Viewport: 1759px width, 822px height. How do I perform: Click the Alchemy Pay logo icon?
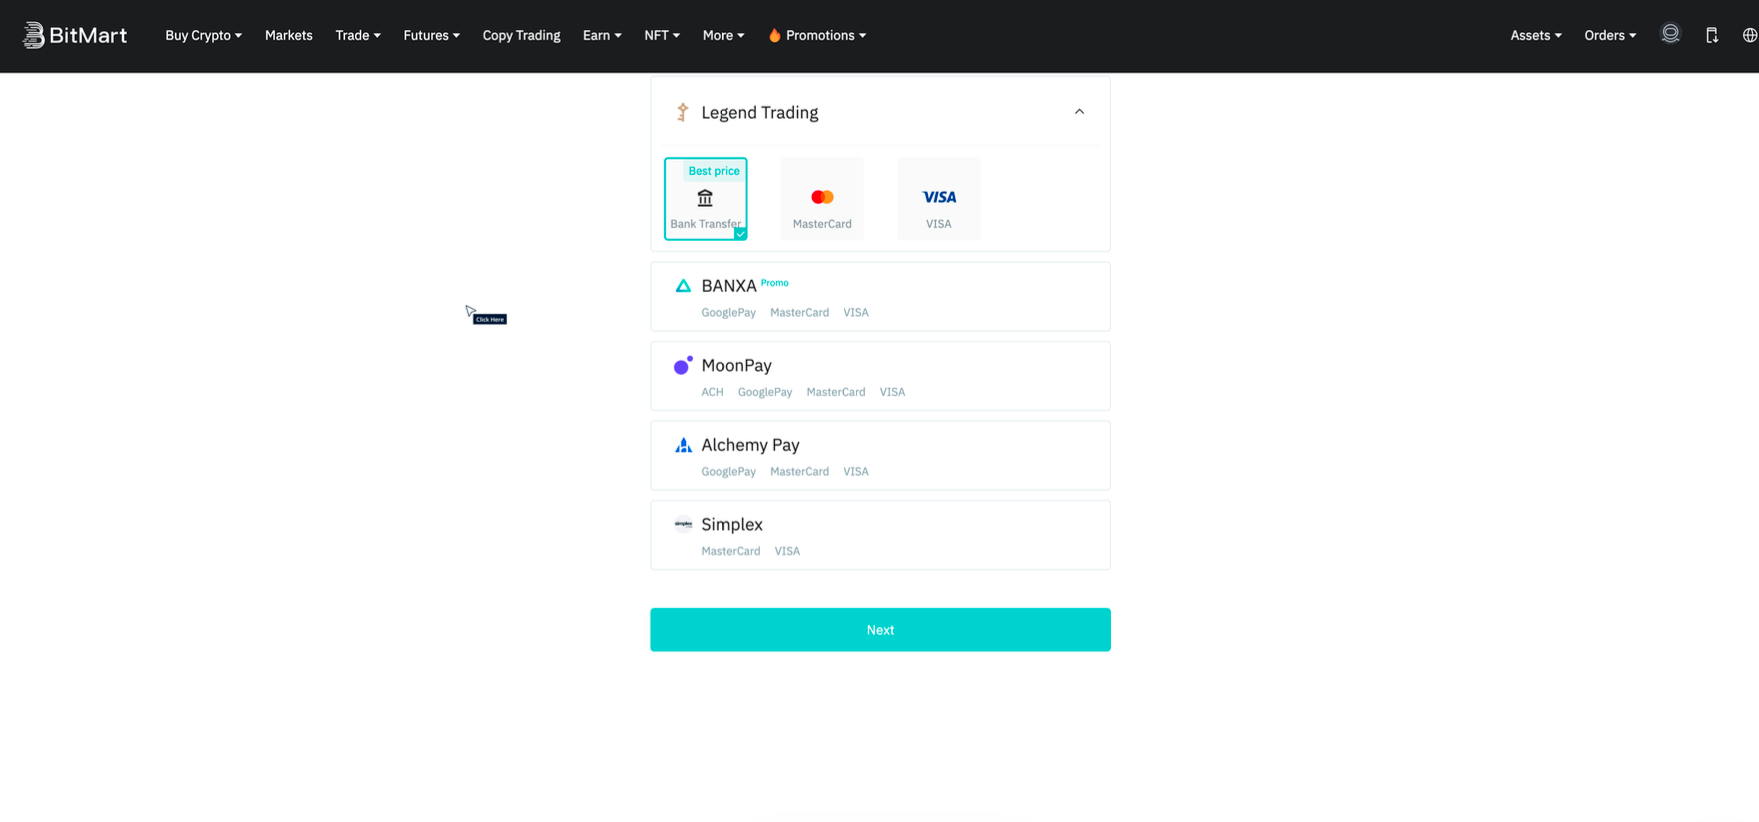coord(683,445)
